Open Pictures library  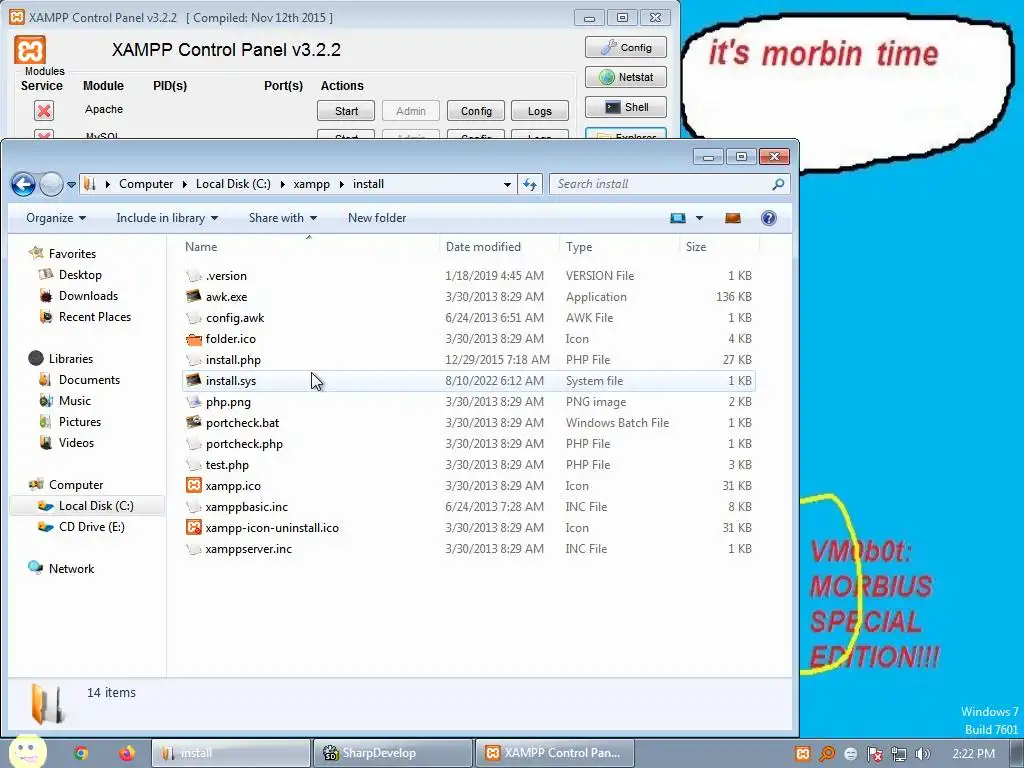[x=80, y=422]
